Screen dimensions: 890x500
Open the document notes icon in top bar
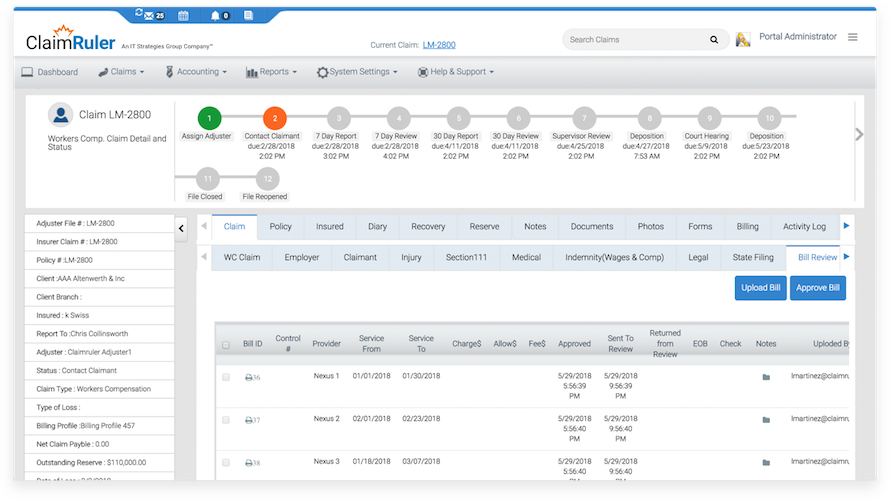pyautogui.click(x=247, y=16)
